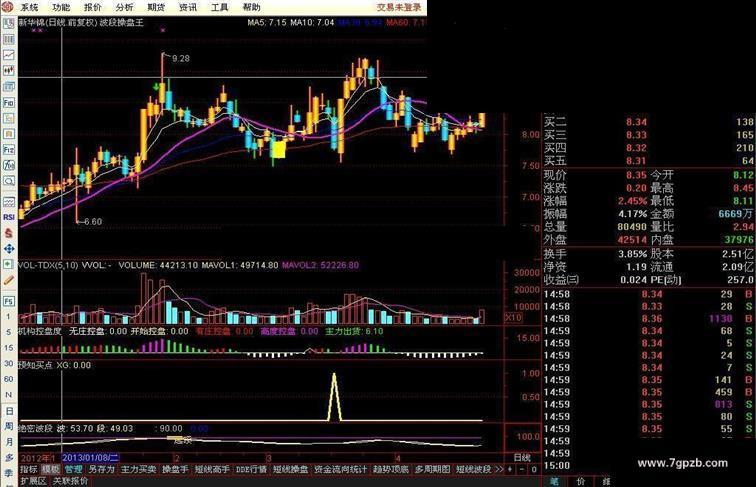Click the 6.60 low price marker

(93, 222)
